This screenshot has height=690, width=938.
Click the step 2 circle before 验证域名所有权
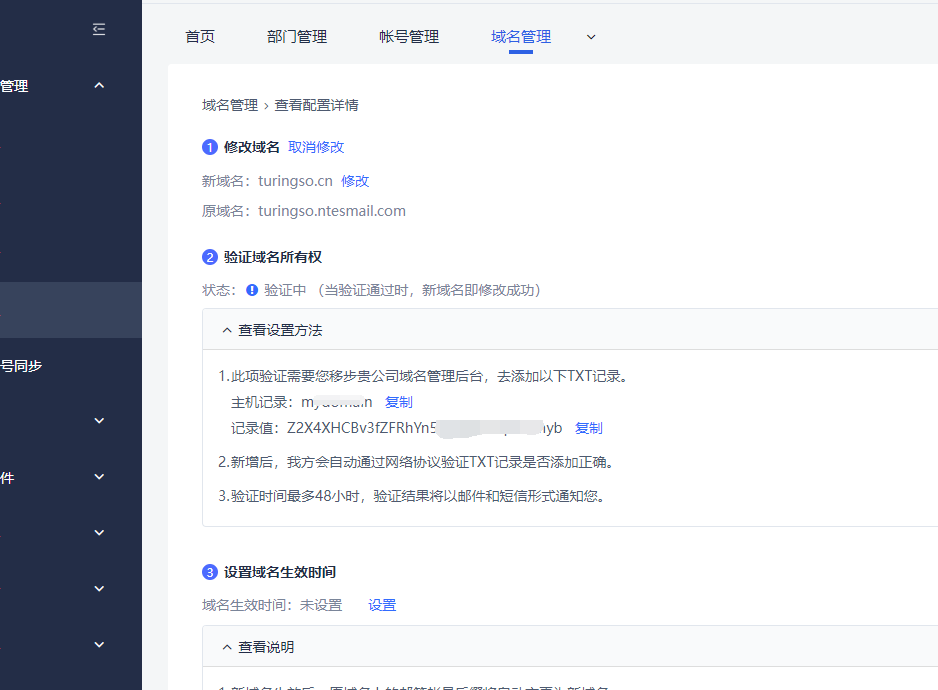click(x=210, y=257)
